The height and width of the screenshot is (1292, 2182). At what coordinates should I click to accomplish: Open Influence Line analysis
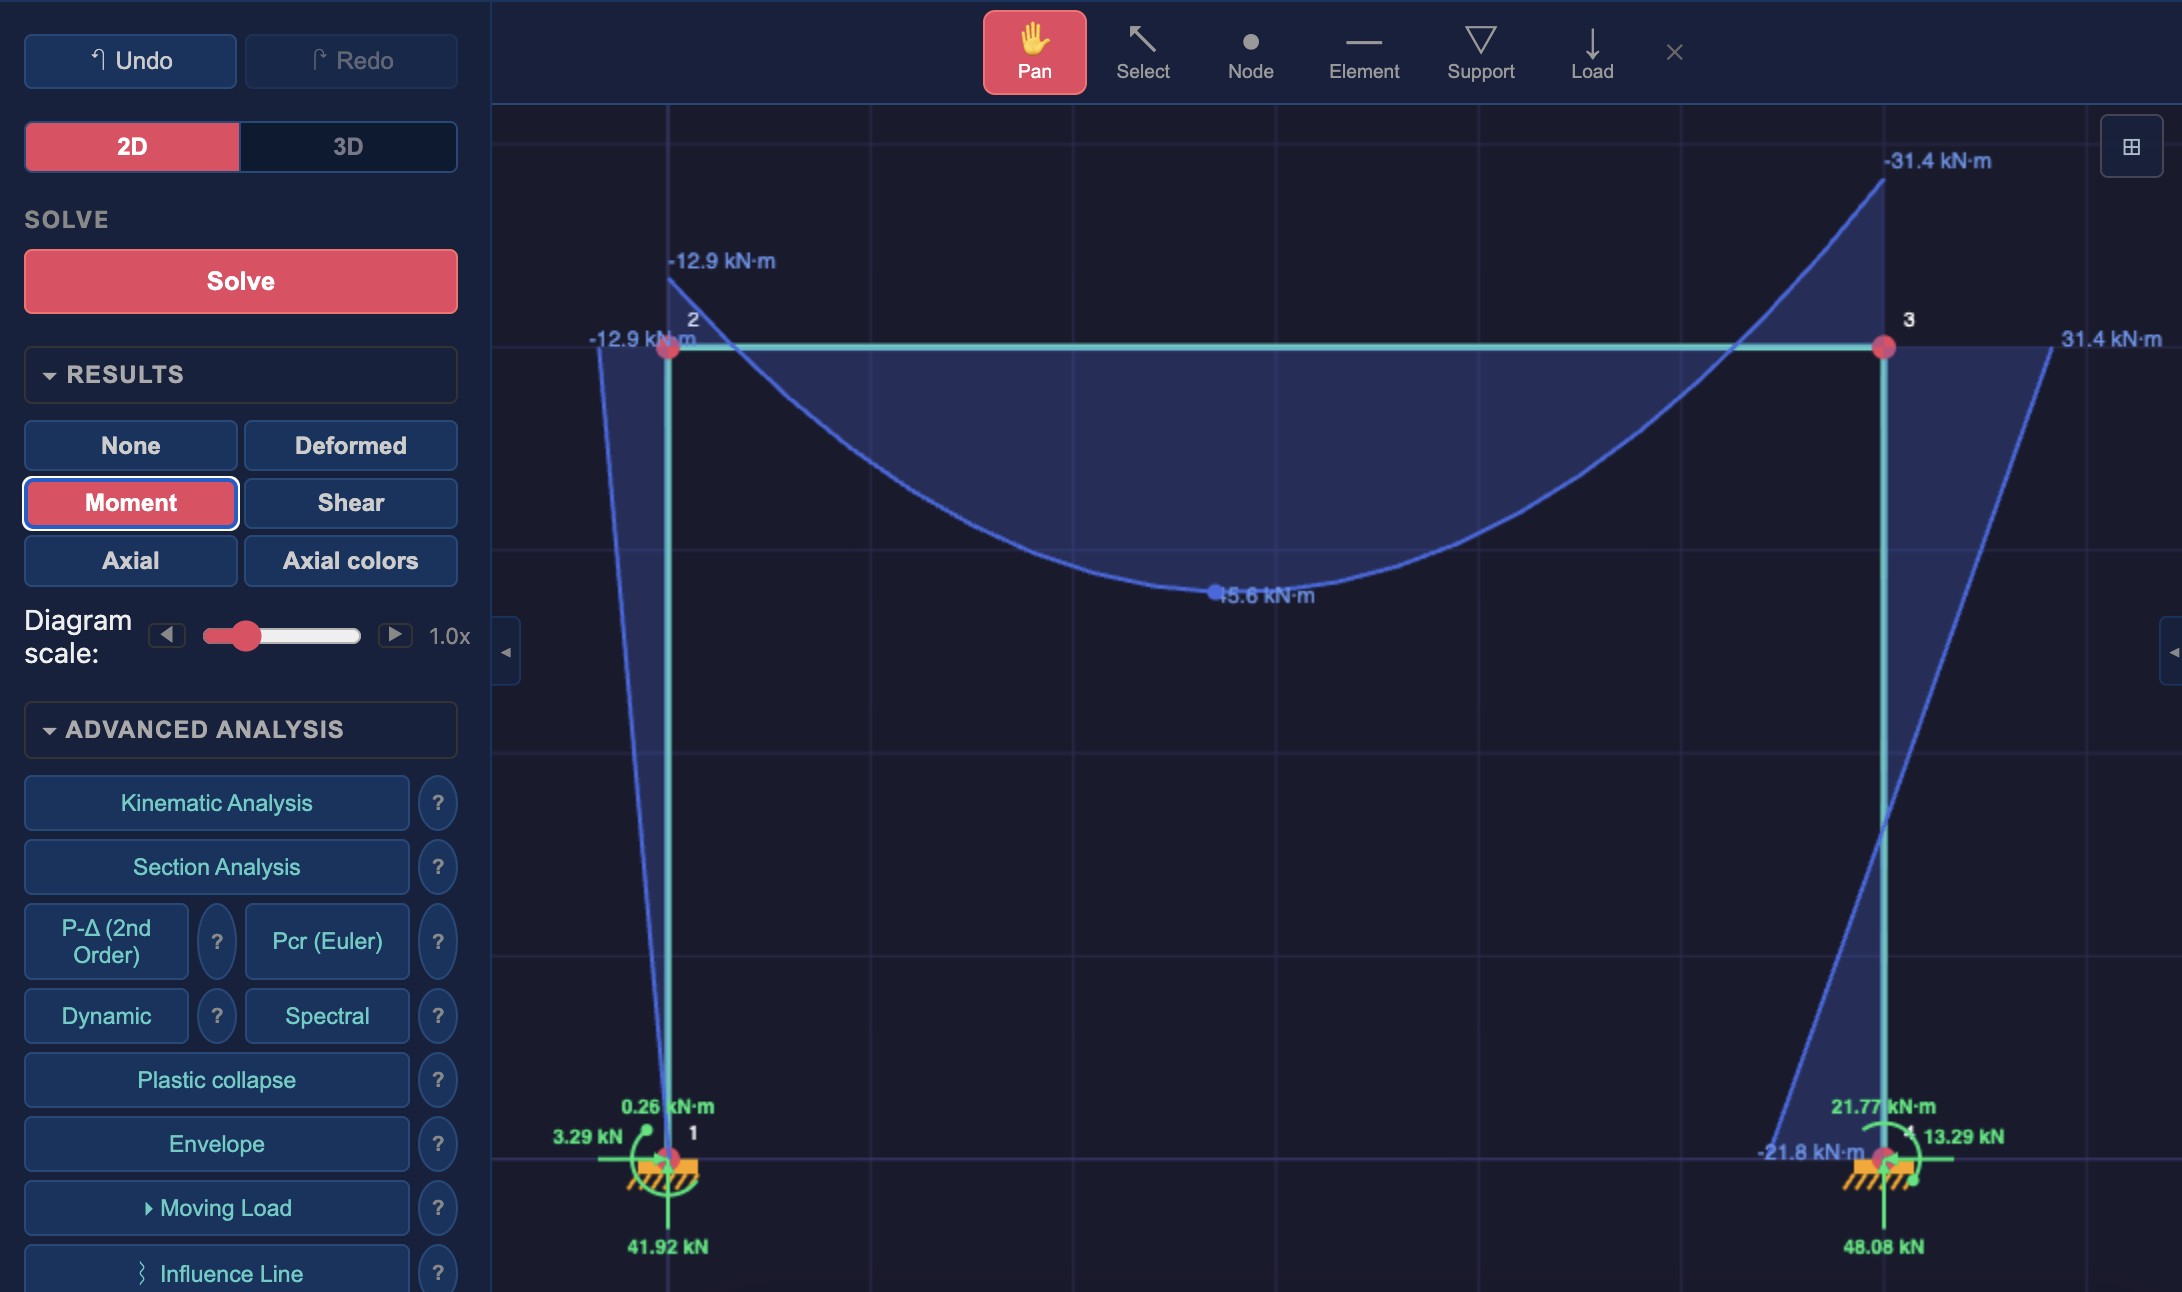click(x=217, y=1272)
